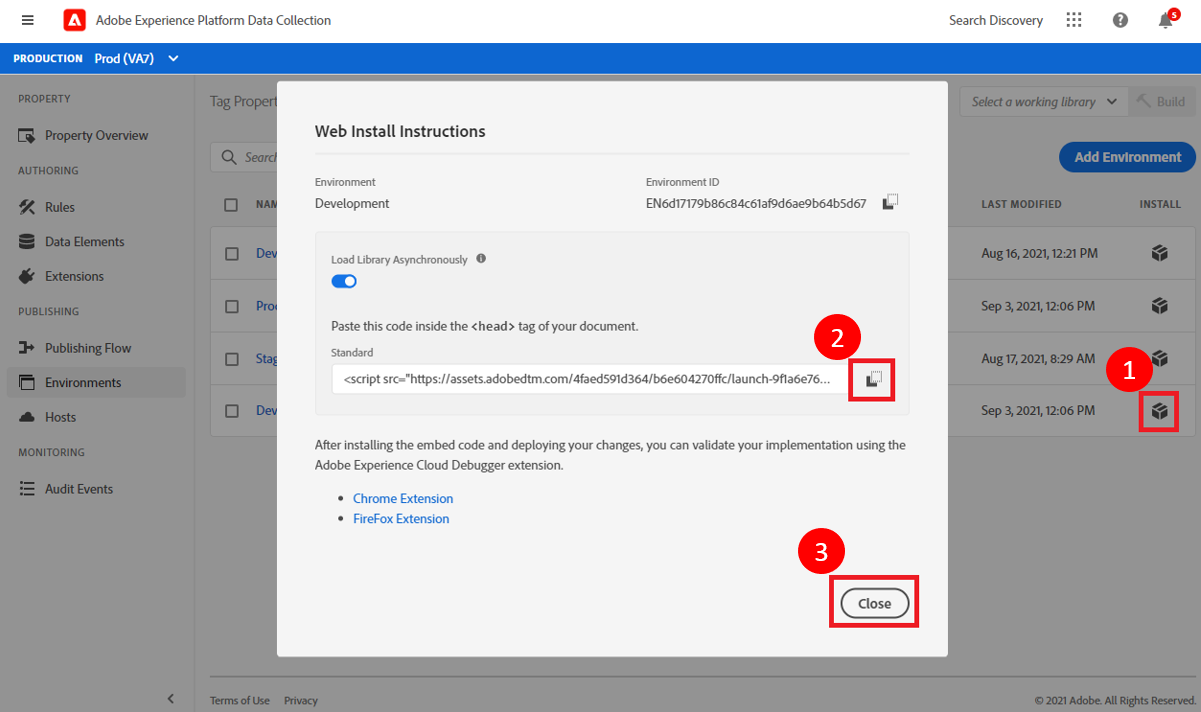This screenshot has width=1201, height=712.
Task: Disable Load Library Asynchronously toggle
Action: coord(344,282)
